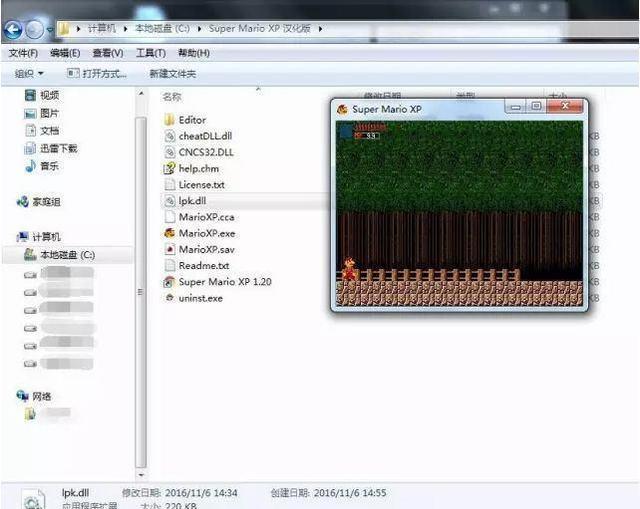Click the Editor folder icon
The height and width of the screenshot is (509, 640).
click(169, 120)
